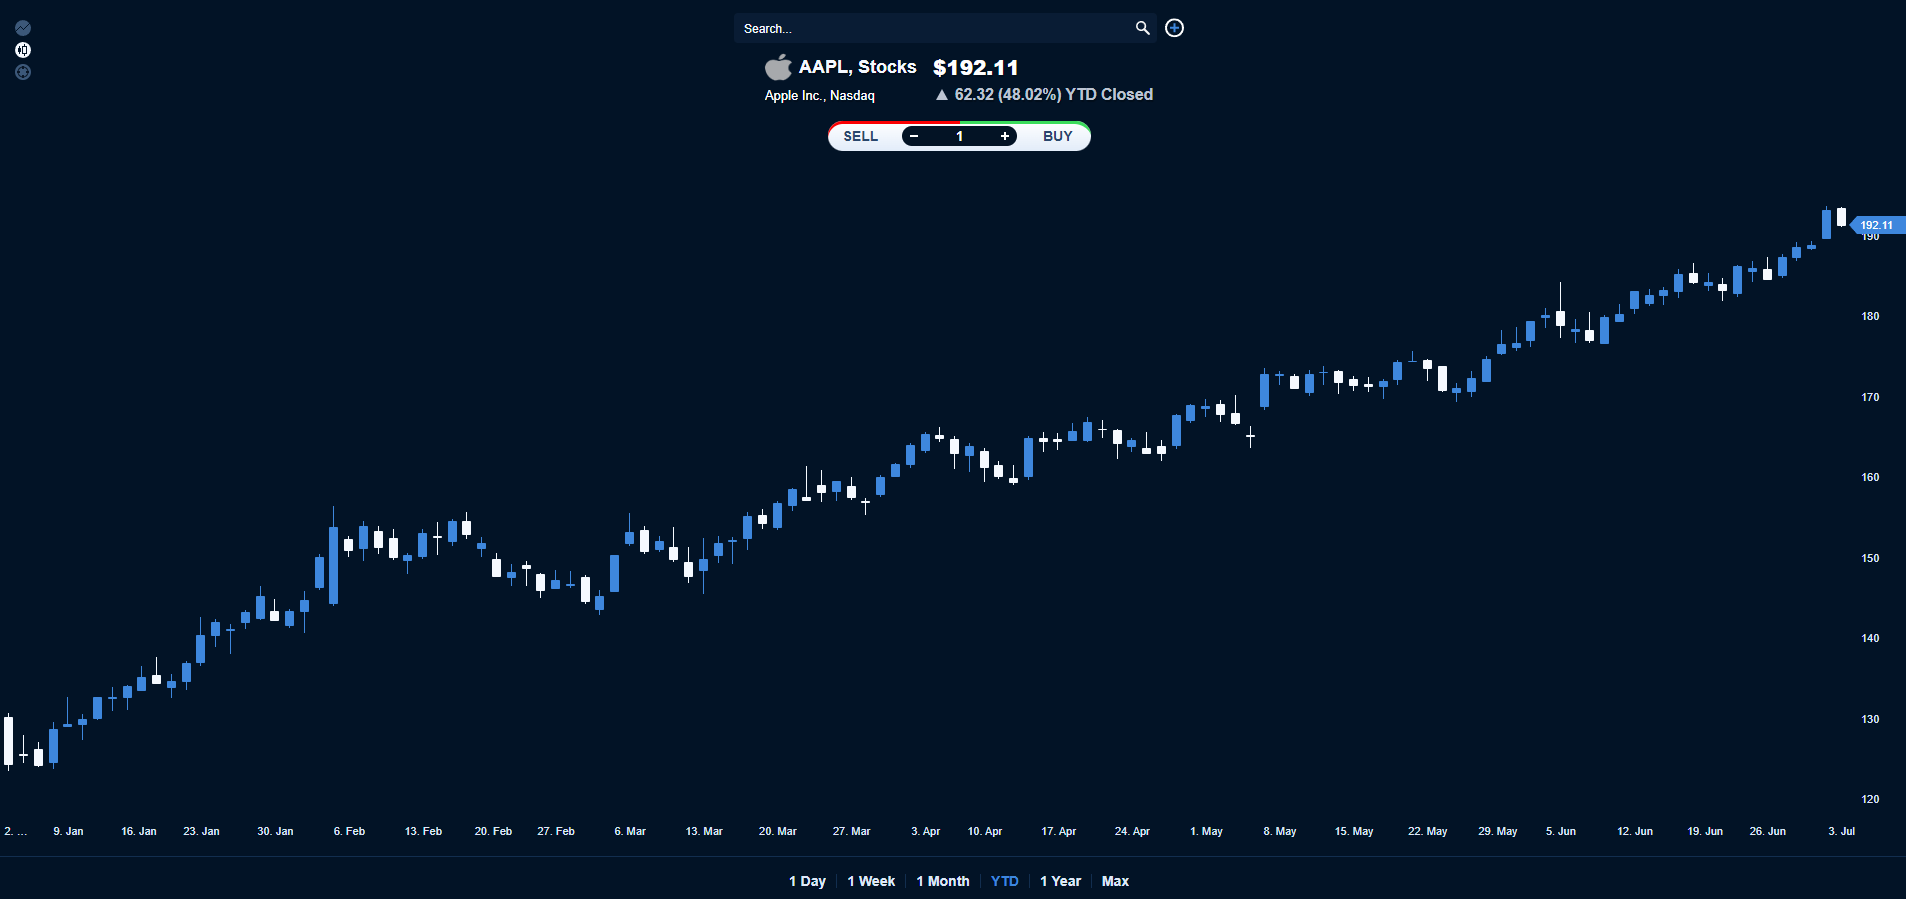
Task: Toggle the candlestick mode in the sidebar
Action: (23, 50)
